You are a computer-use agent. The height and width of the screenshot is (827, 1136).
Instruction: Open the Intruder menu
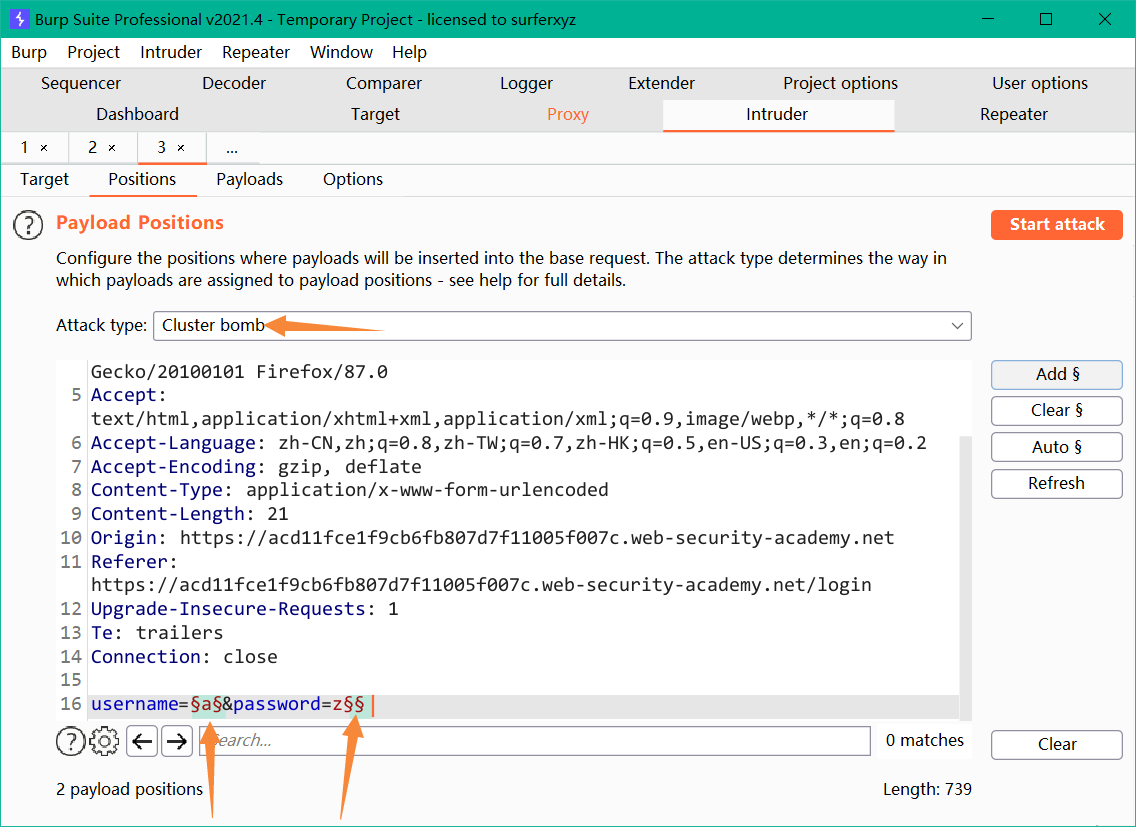coord(171,52)
